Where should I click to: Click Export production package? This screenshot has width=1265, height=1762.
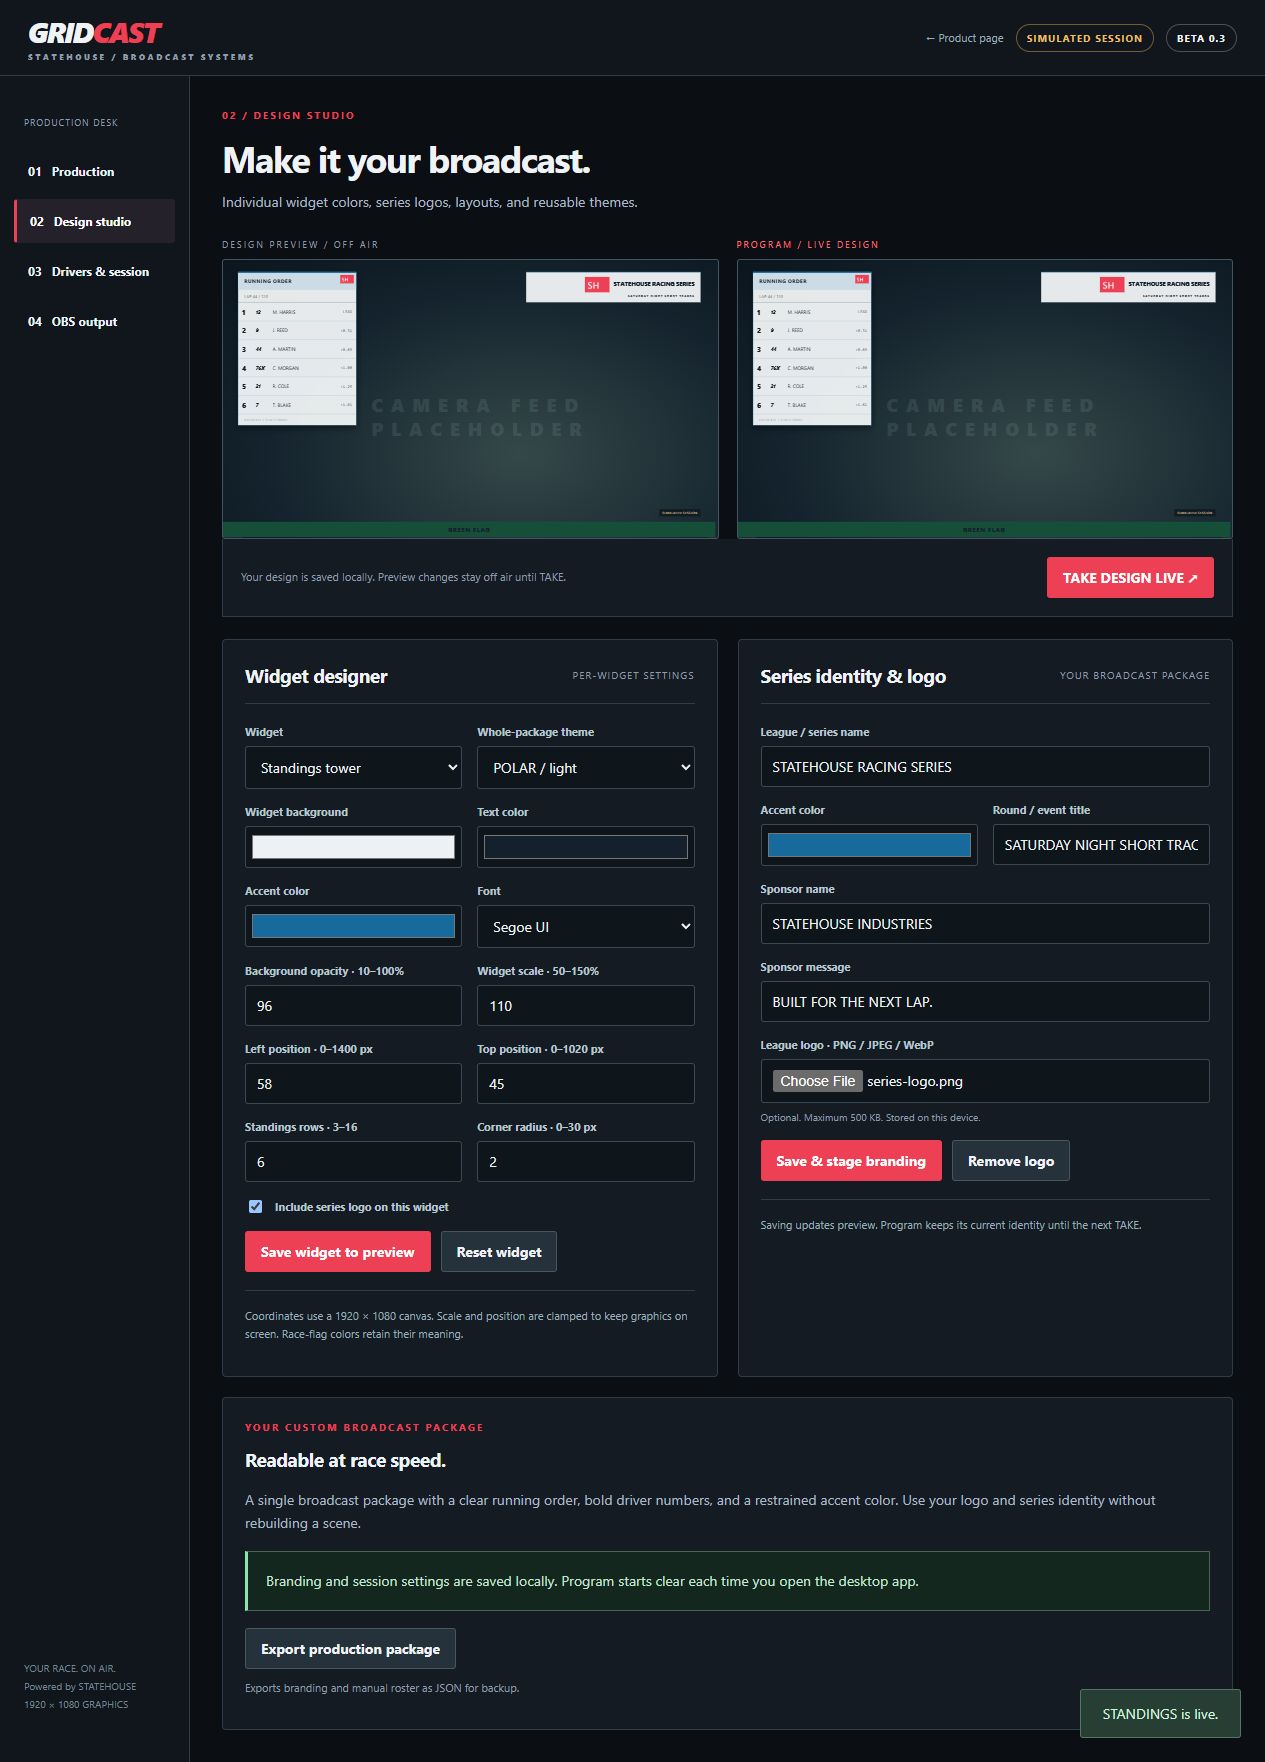[350, 1649]
